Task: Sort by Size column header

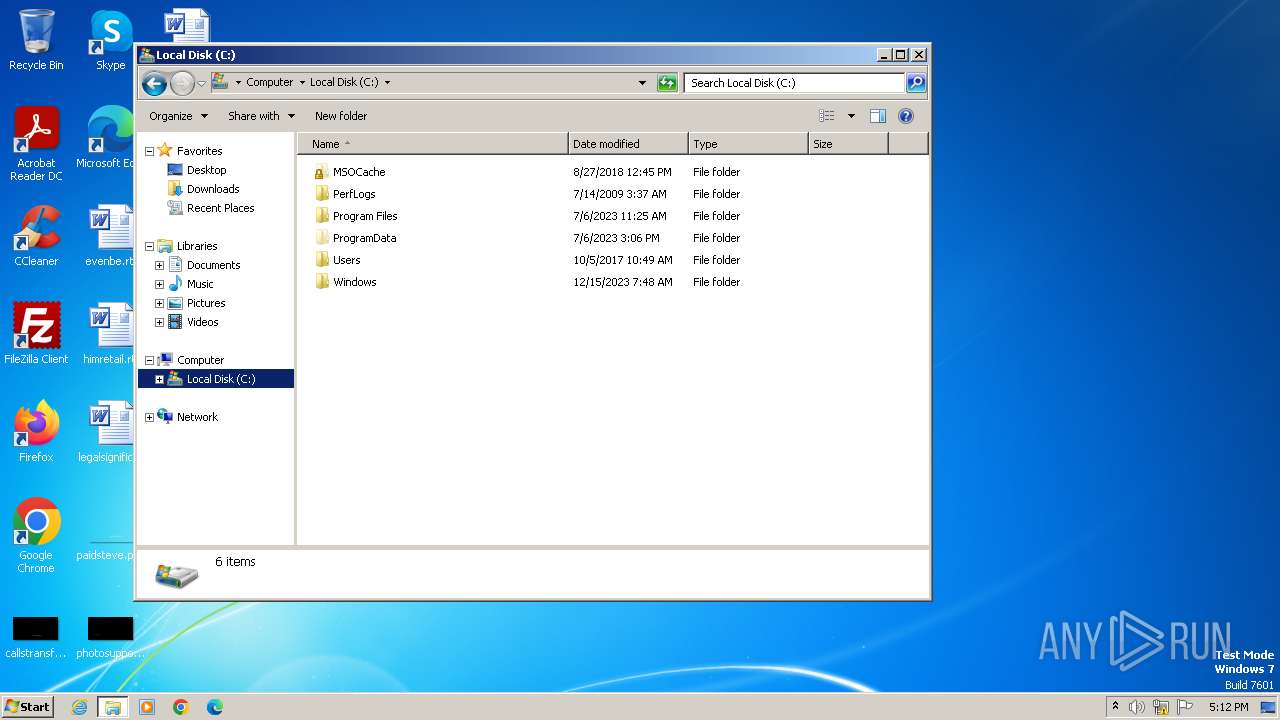Action: click(848, 144)
